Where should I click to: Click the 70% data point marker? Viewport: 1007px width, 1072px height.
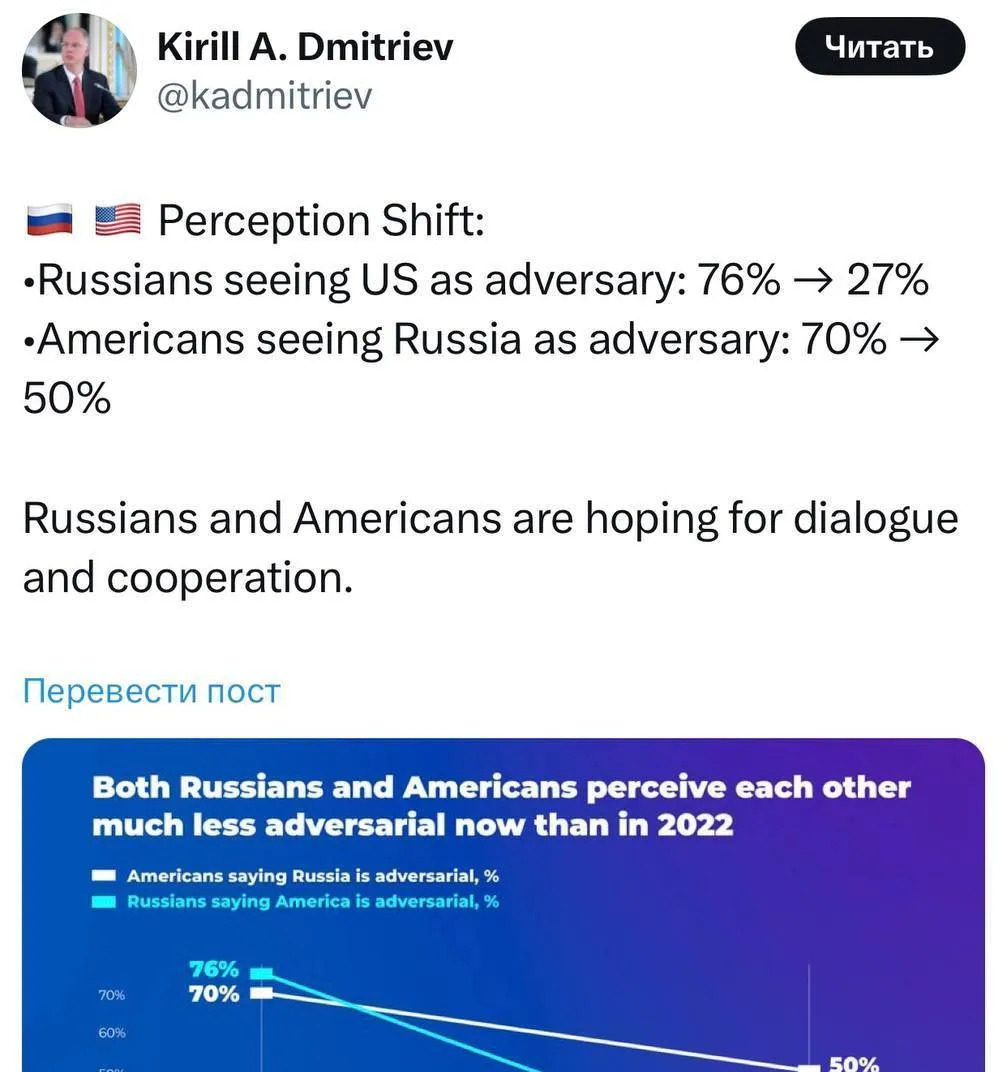(261, 993)
